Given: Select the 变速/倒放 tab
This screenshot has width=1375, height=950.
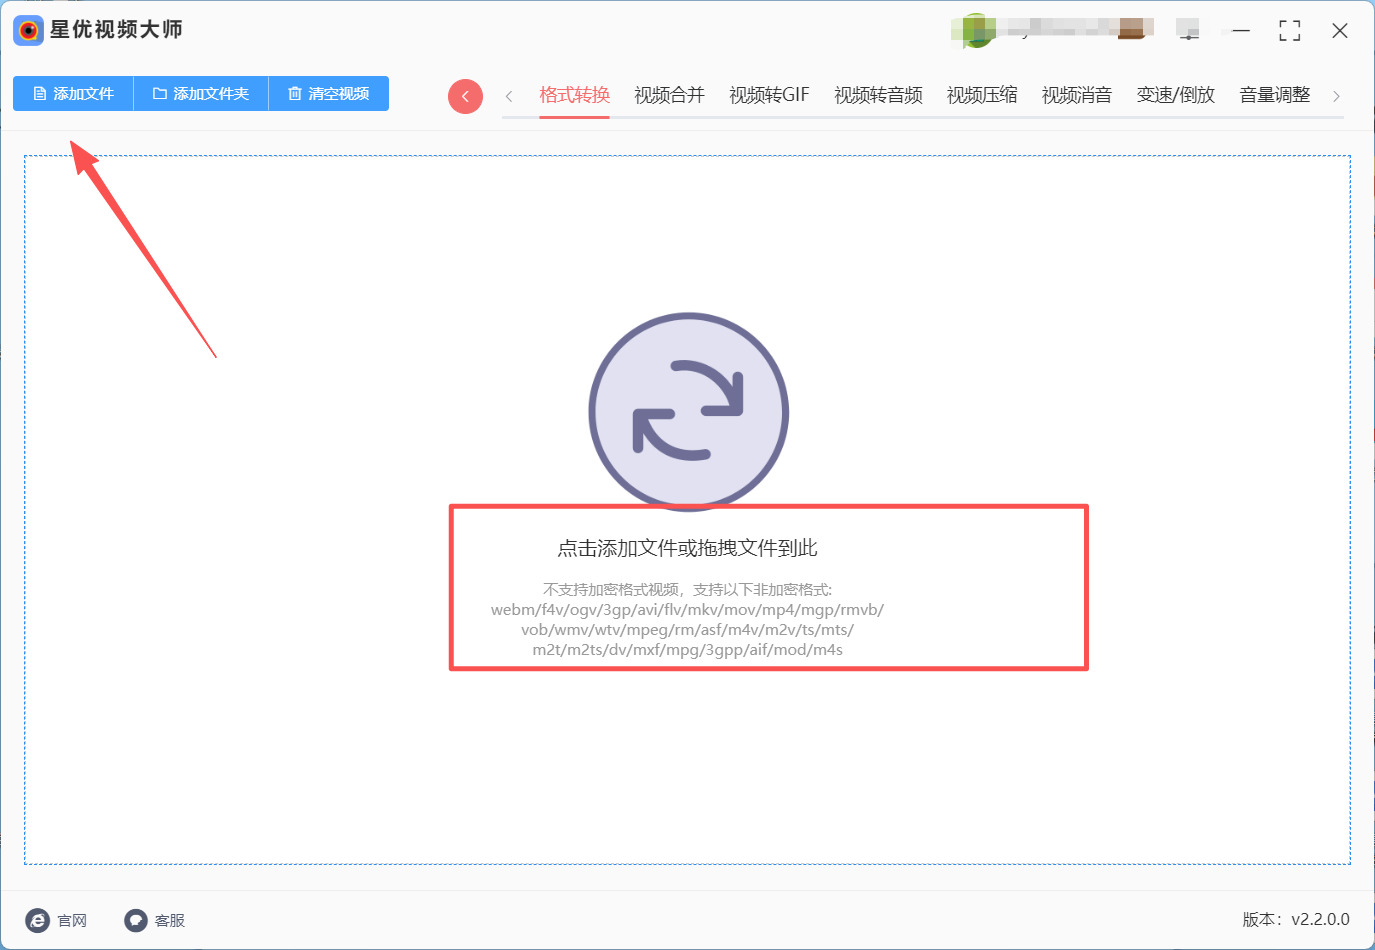Looking at the screenshot, I should tap(1176, 95).
